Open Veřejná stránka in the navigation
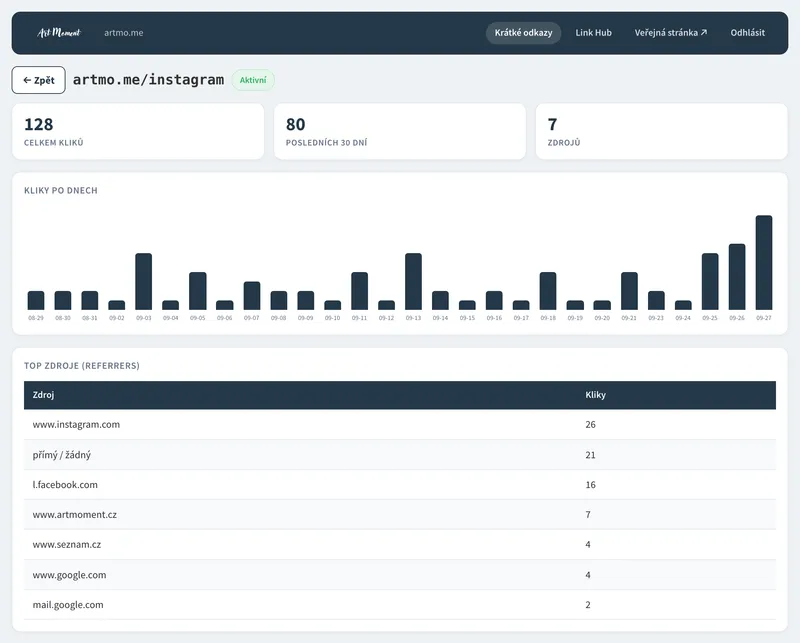Screen dimensions: 800x643 [671, 33]
